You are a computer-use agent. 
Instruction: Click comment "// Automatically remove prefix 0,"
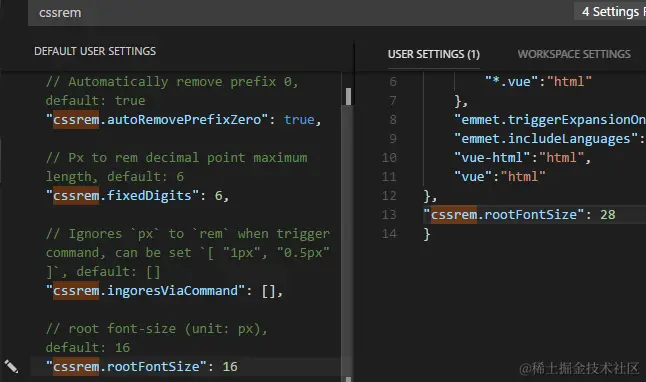(x=172, y=82)
